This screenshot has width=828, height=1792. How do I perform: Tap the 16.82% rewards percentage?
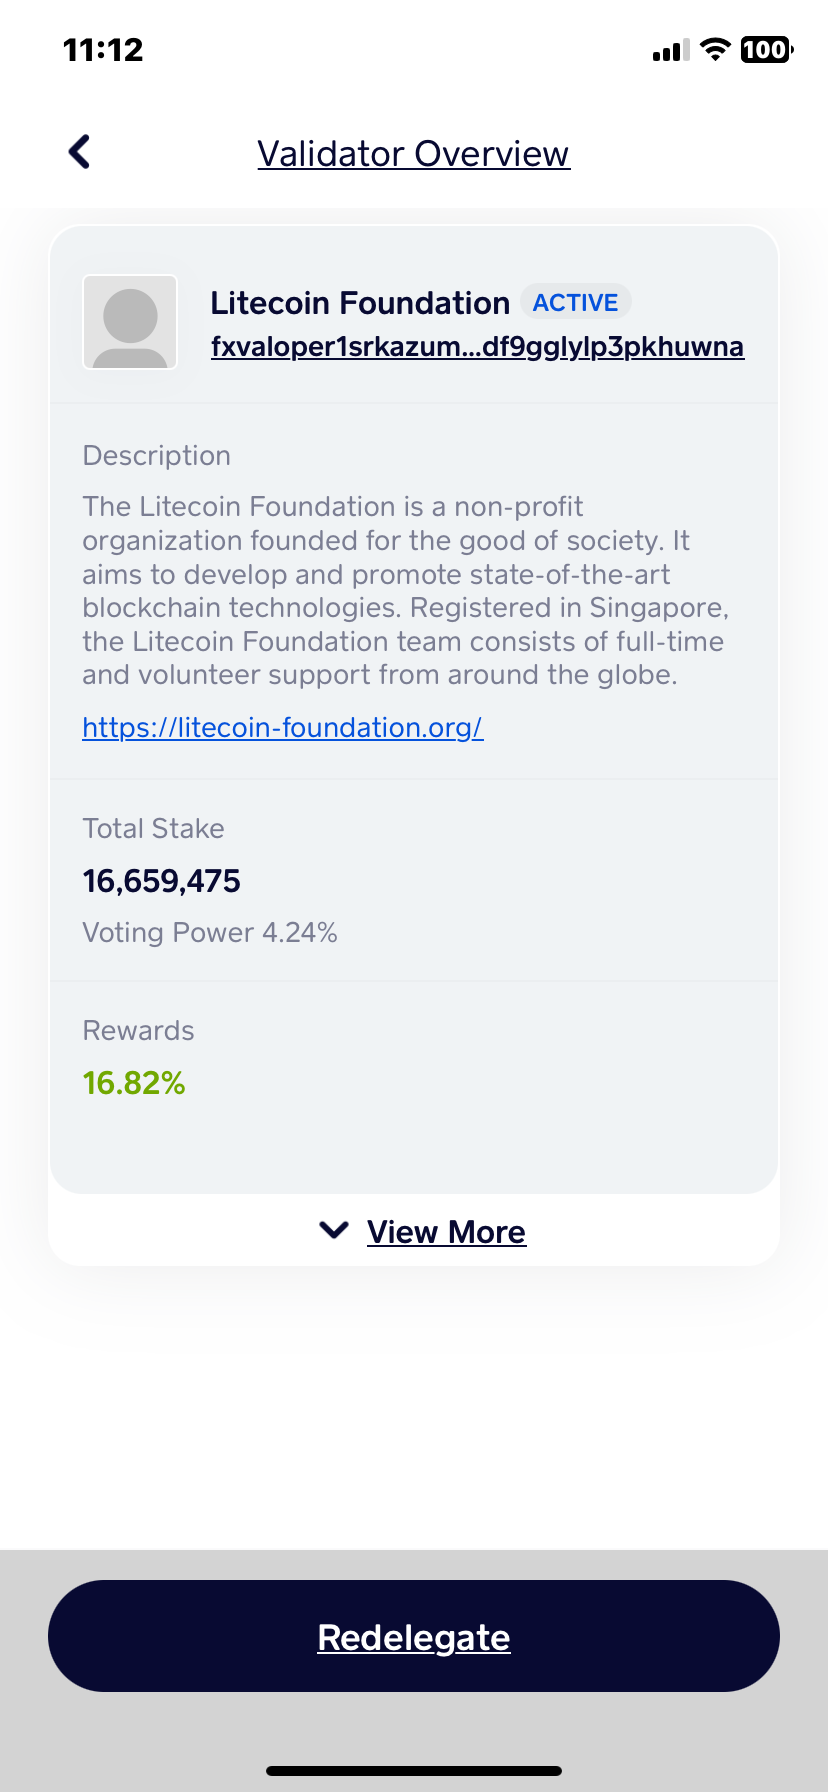tap(134, 1083)
